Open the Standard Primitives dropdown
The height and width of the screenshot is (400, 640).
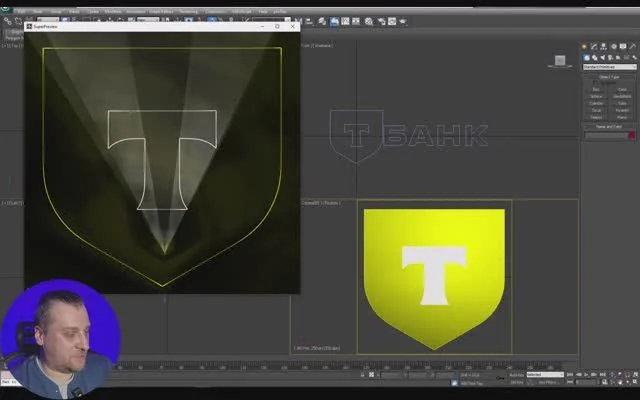point(609,67)
